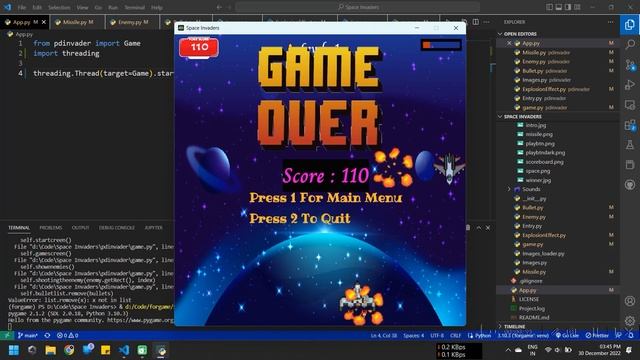This screenshot has width=640, height=360.
Task: Click the UTF-8 encoding indicator
Action: (437, 335)
